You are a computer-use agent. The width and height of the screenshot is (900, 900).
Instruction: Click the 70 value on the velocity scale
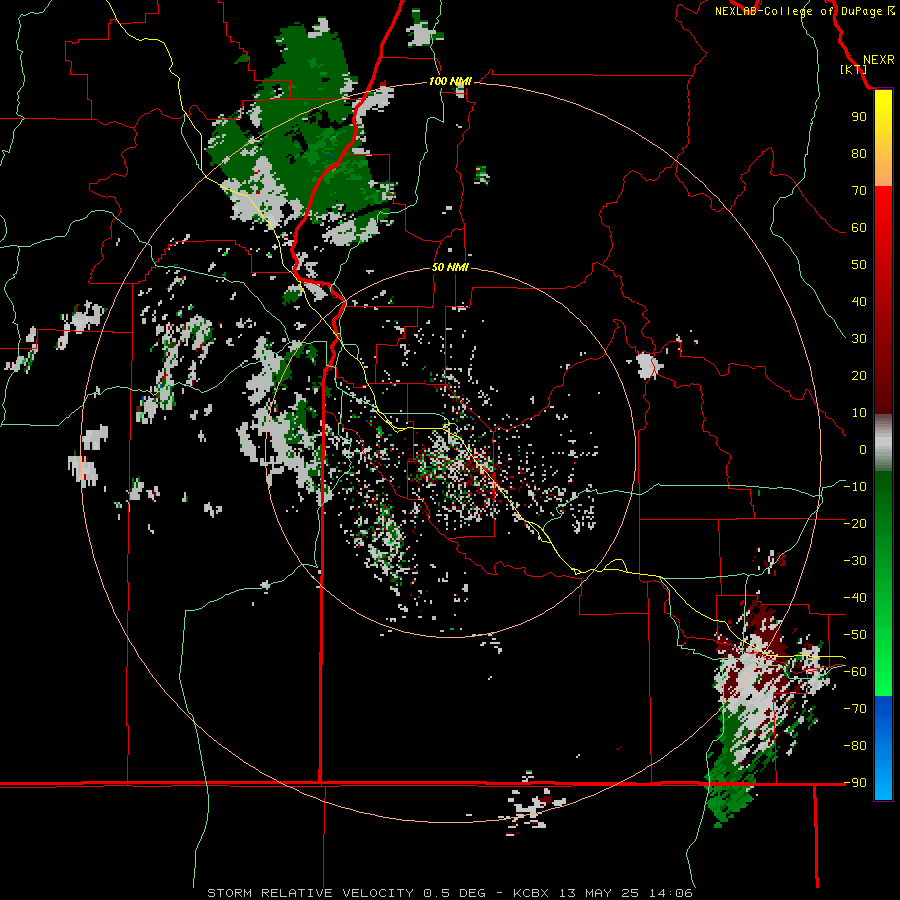pyautogui.click(x=859, y=191)
